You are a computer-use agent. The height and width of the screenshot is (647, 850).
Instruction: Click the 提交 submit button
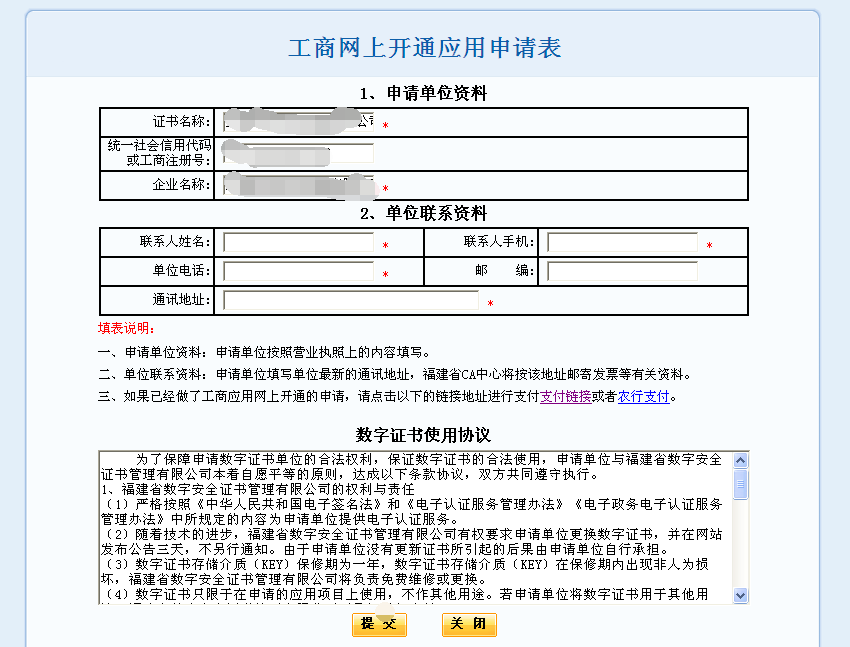point(379,624)
